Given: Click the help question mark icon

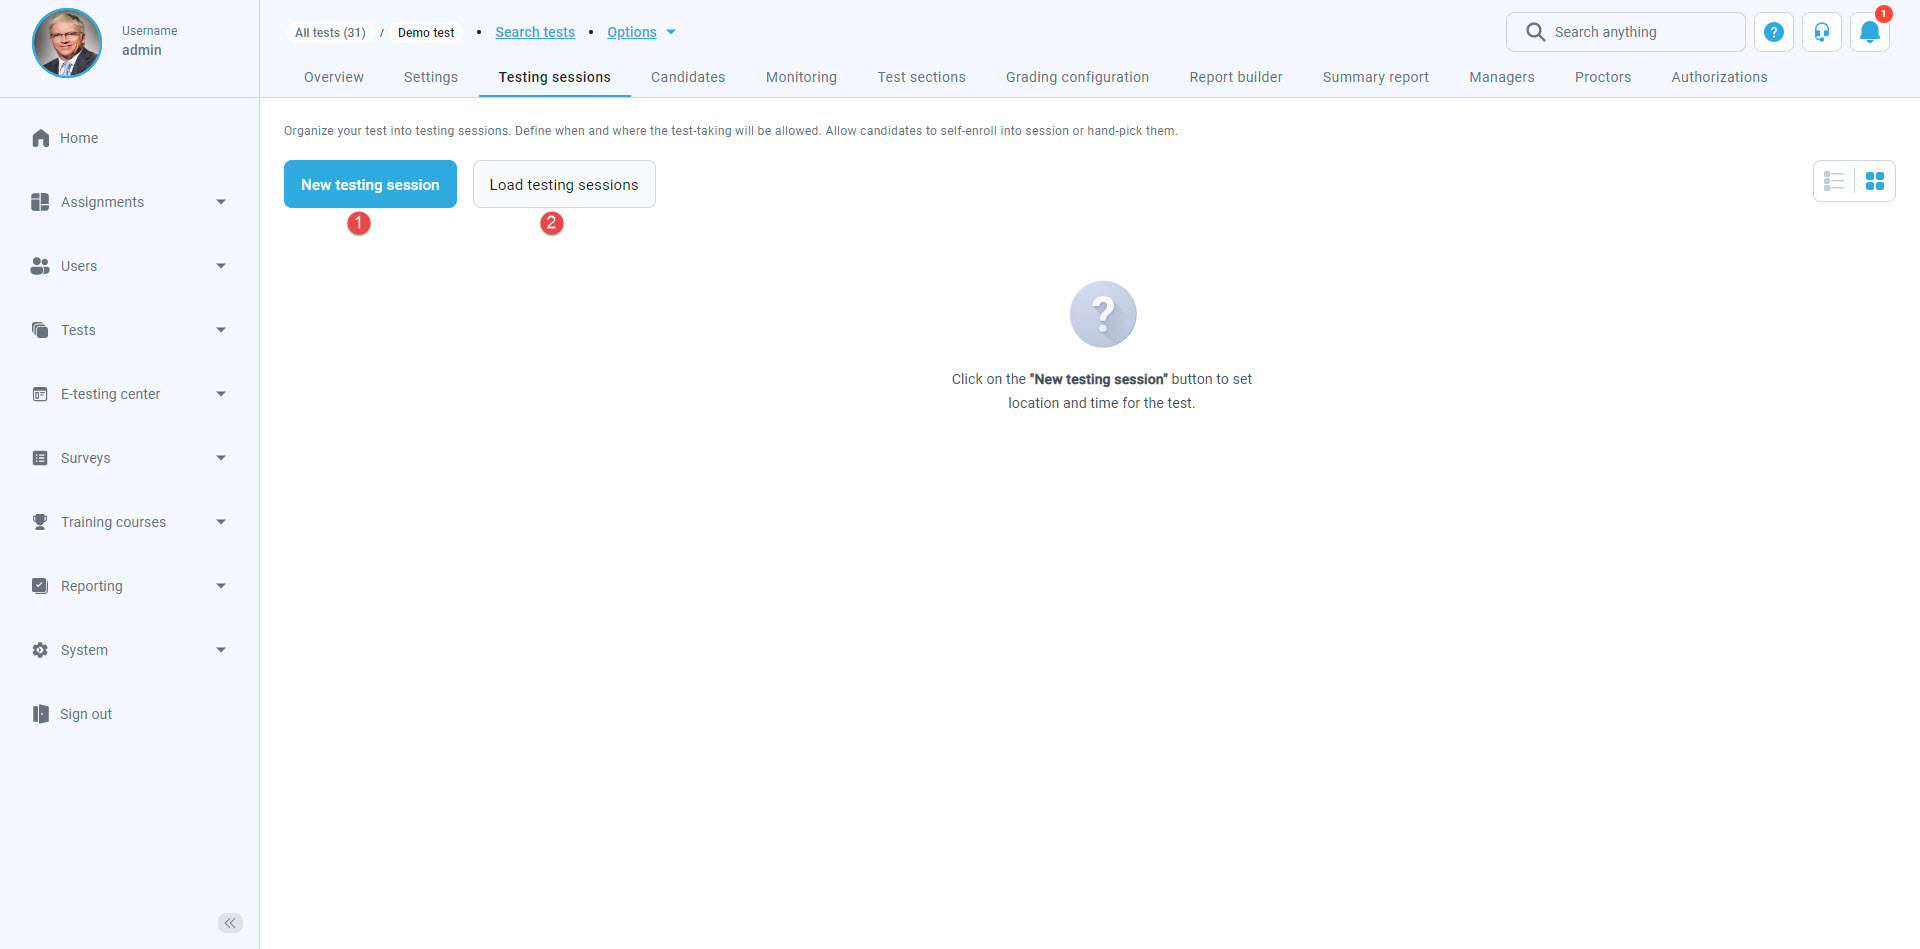Looking at the screenshot, I should pyautogui.click(x=1773, y=32).
